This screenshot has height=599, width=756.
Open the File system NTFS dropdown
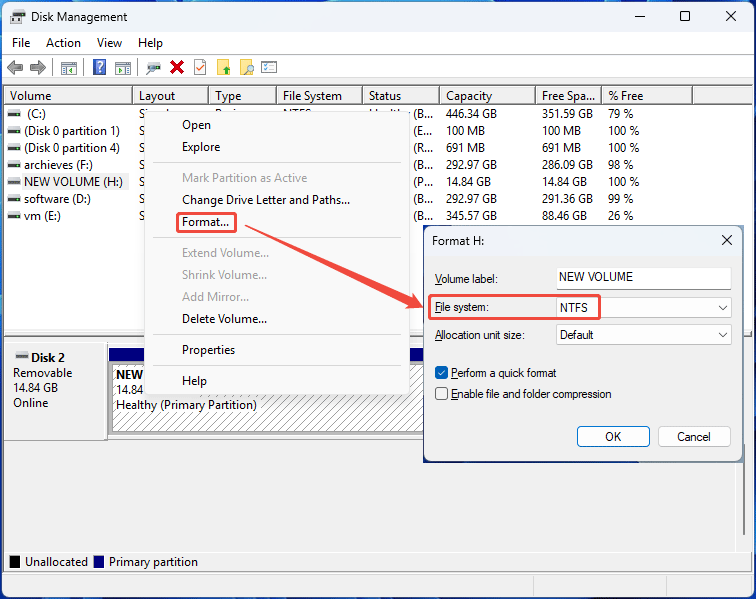644,308
